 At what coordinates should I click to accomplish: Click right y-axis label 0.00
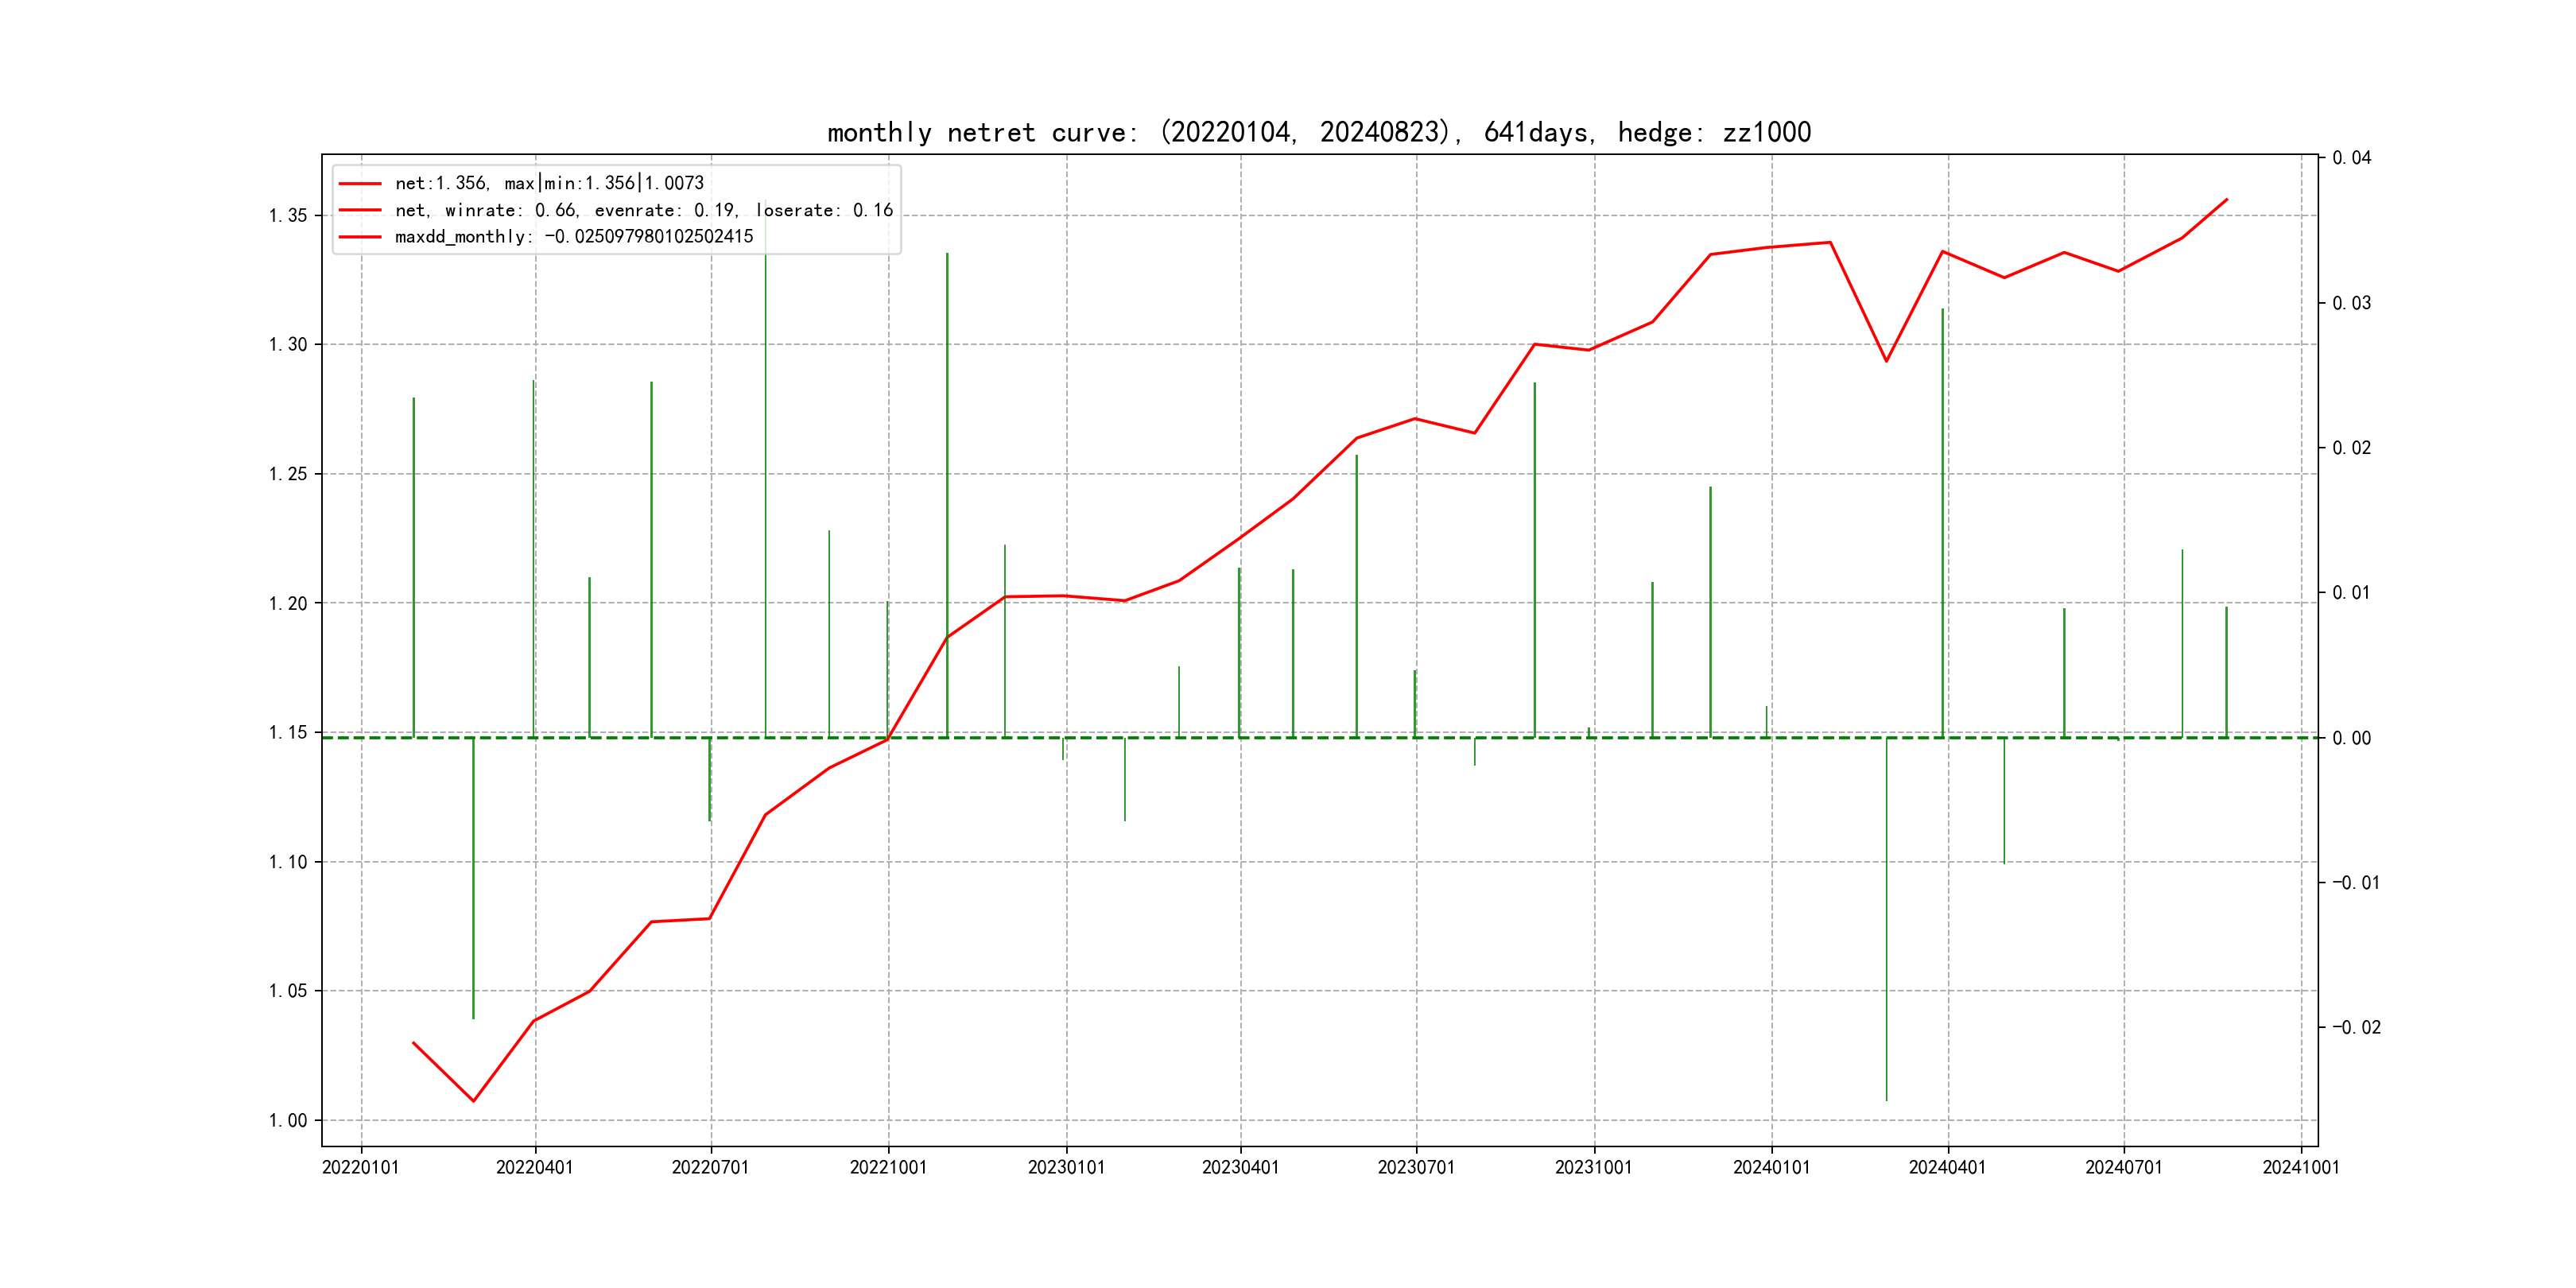(x=2352, y=738)
